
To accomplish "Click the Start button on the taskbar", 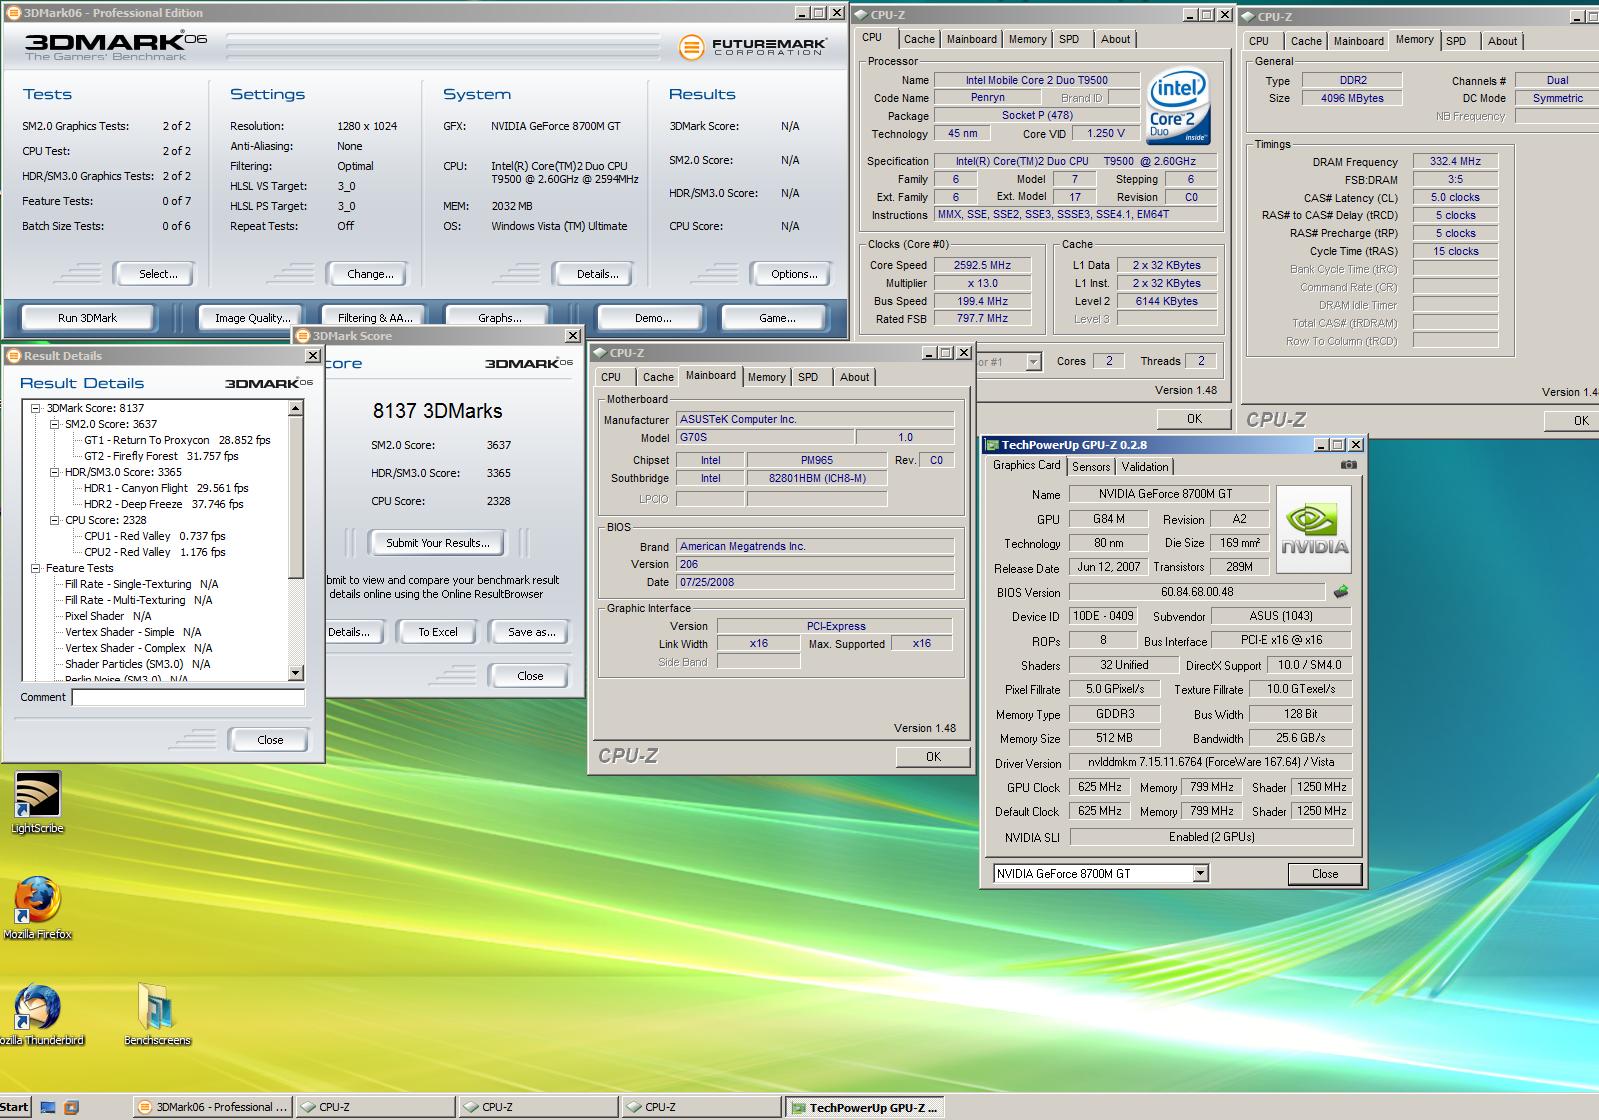I will [15, 1107].
